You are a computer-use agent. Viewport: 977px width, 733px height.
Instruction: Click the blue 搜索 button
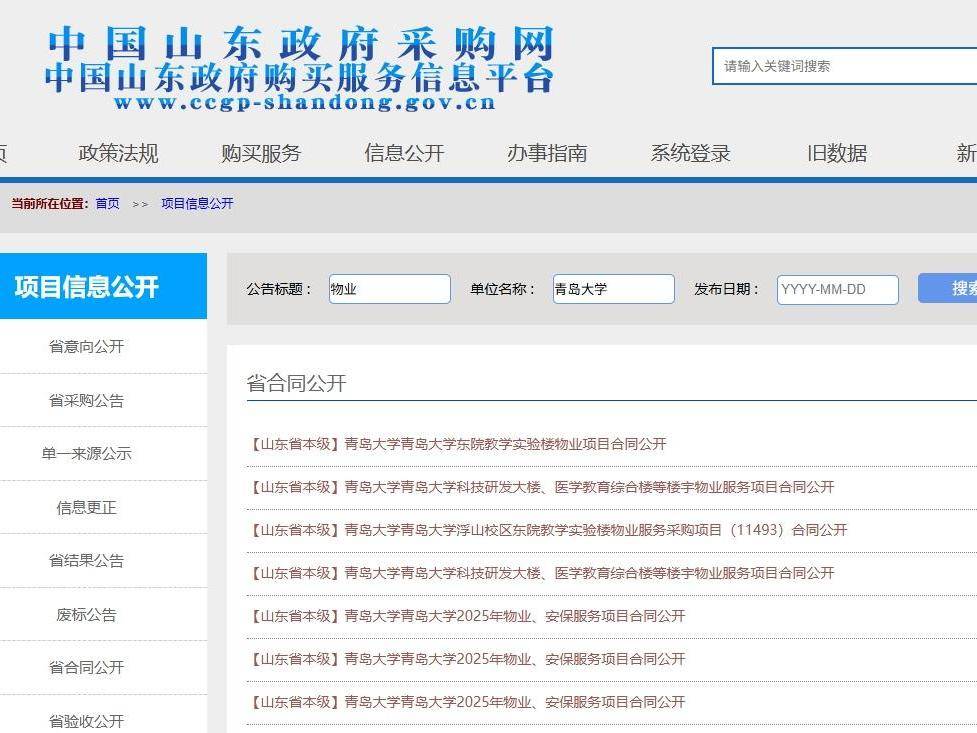pos(947,288)
